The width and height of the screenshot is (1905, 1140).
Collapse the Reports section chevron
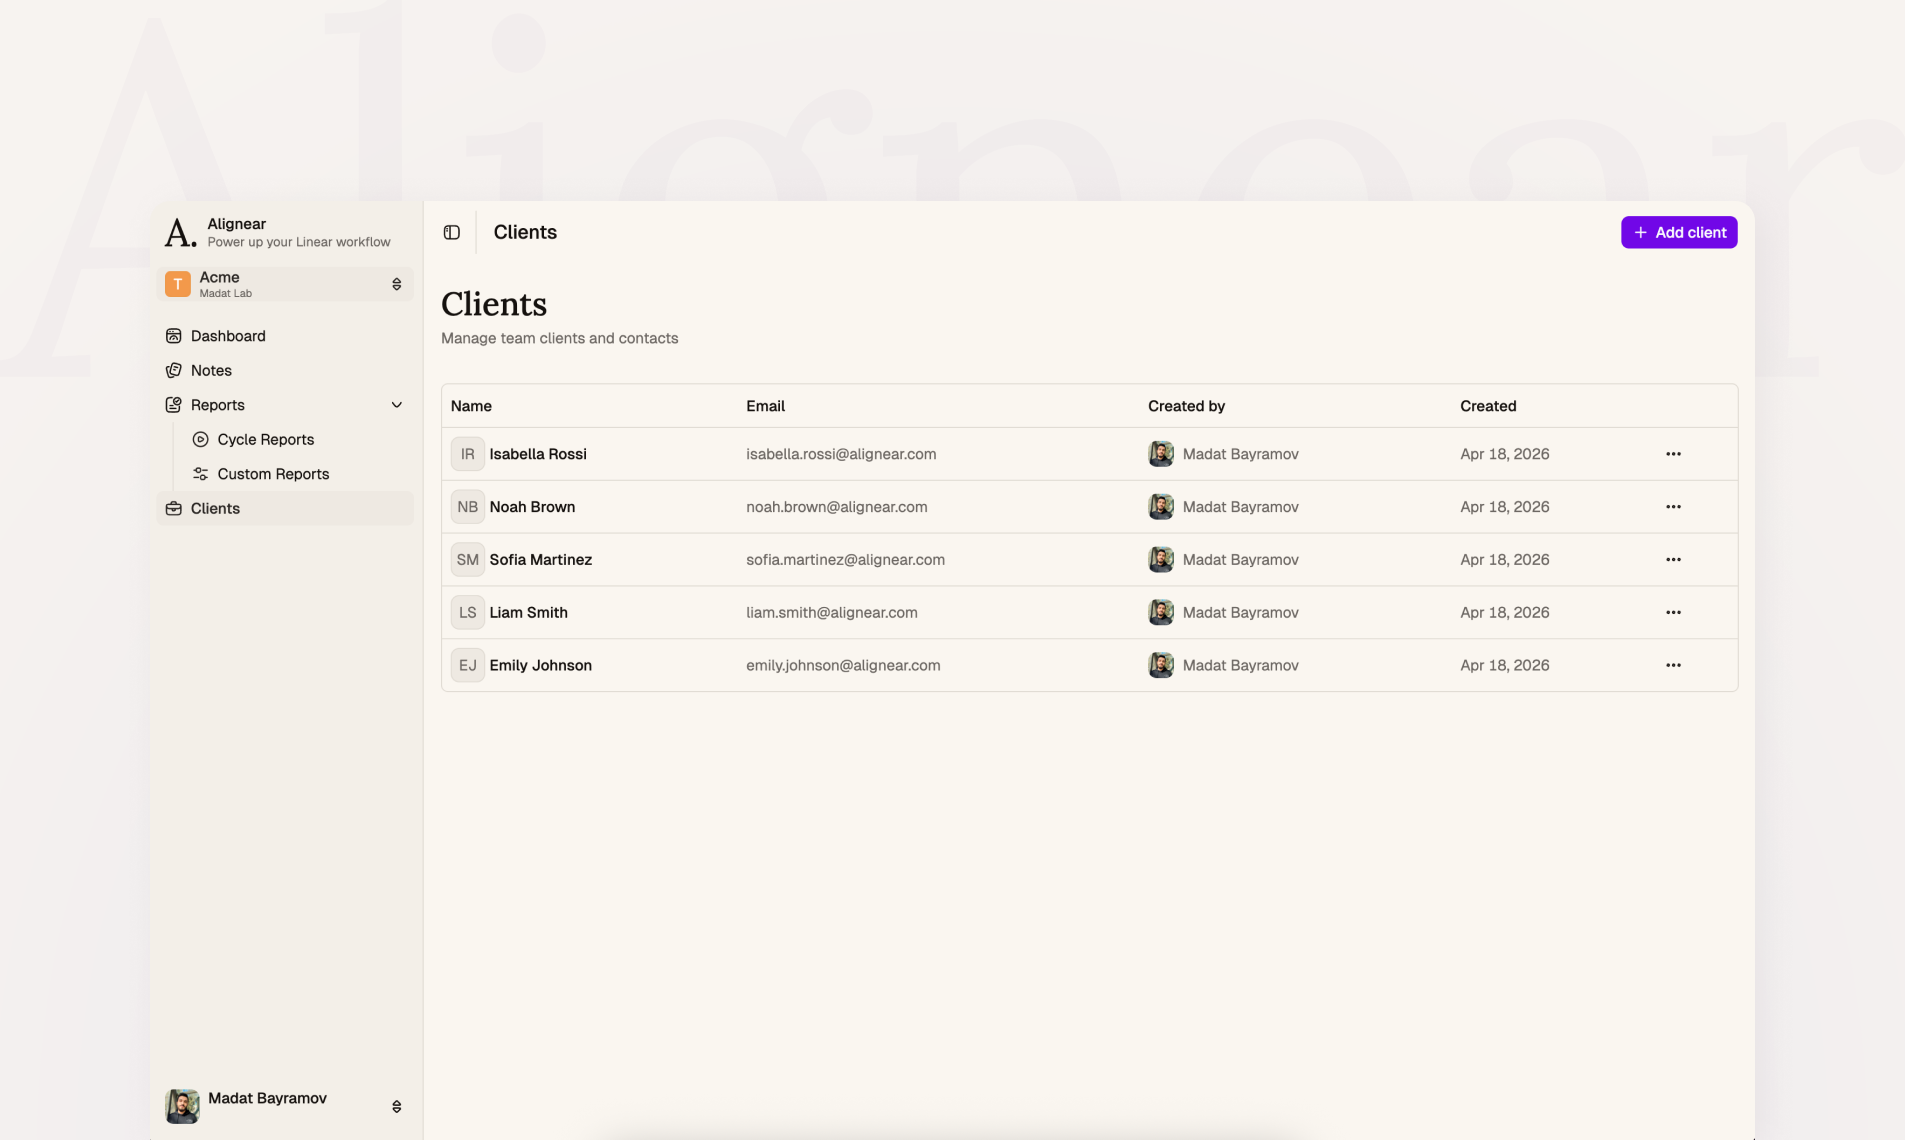(x=397, y=405)
